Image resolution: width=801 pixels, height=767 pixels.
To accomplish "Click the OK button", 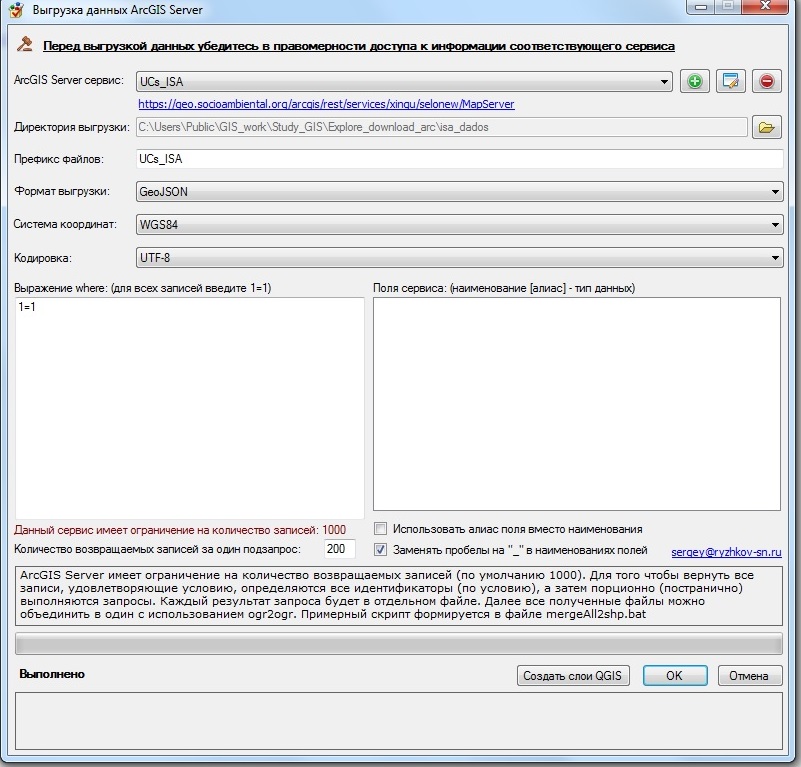I will click(674, 676).
